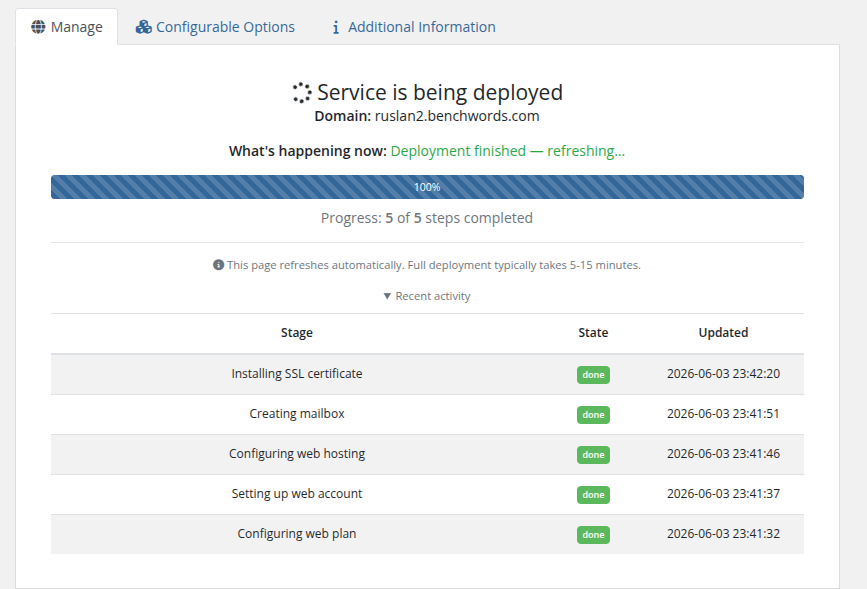Click done badge for Configuring web plan
Viewport: 867px width, 589px height.
click(x=593, y=535)
